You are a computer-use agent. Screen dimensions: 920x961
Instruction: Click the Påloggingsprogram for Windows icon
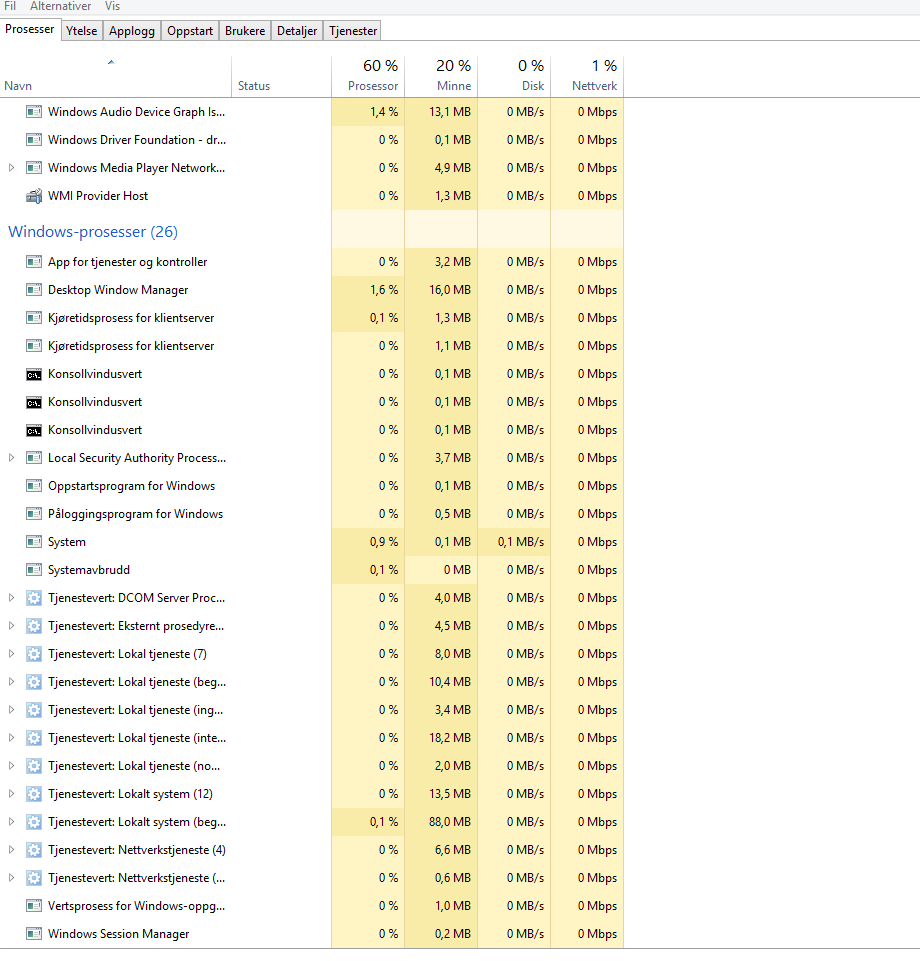[34, 514]
